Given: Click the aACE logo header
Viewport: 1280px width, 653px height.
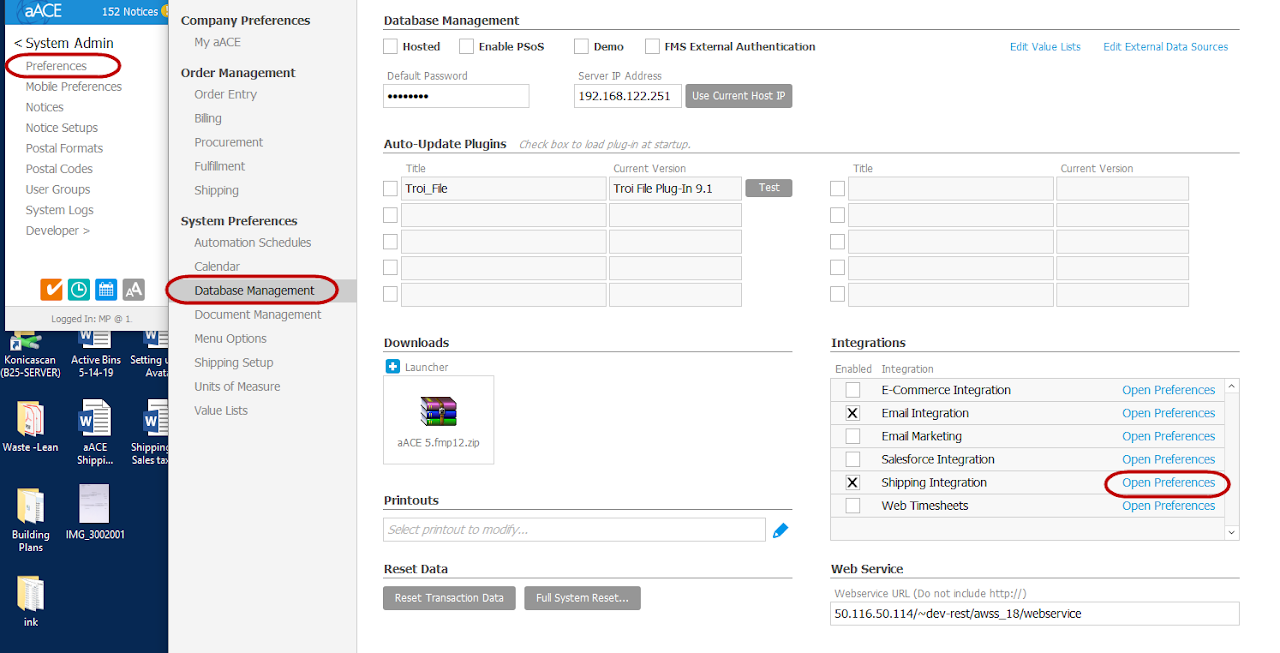Looking at the screenshot, I should point(45,11).
